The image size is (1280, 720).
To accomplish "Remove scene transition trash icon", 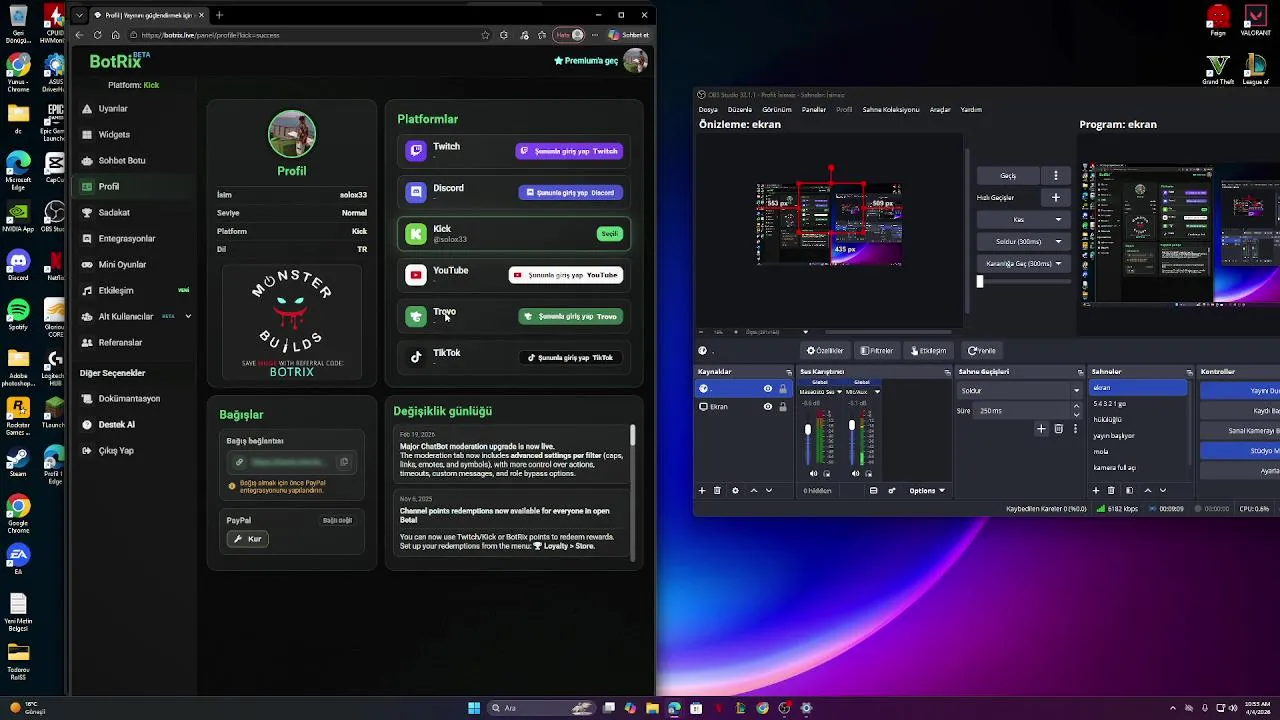I will (1058, 428).
